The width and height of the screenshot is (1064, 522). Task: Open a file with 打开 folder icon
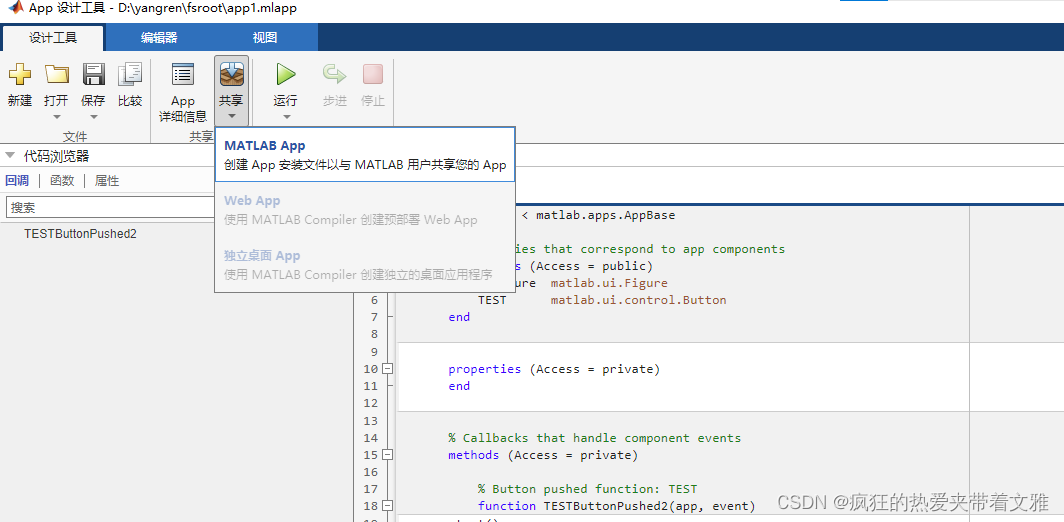pyautogui.click(x=56, y=75)
